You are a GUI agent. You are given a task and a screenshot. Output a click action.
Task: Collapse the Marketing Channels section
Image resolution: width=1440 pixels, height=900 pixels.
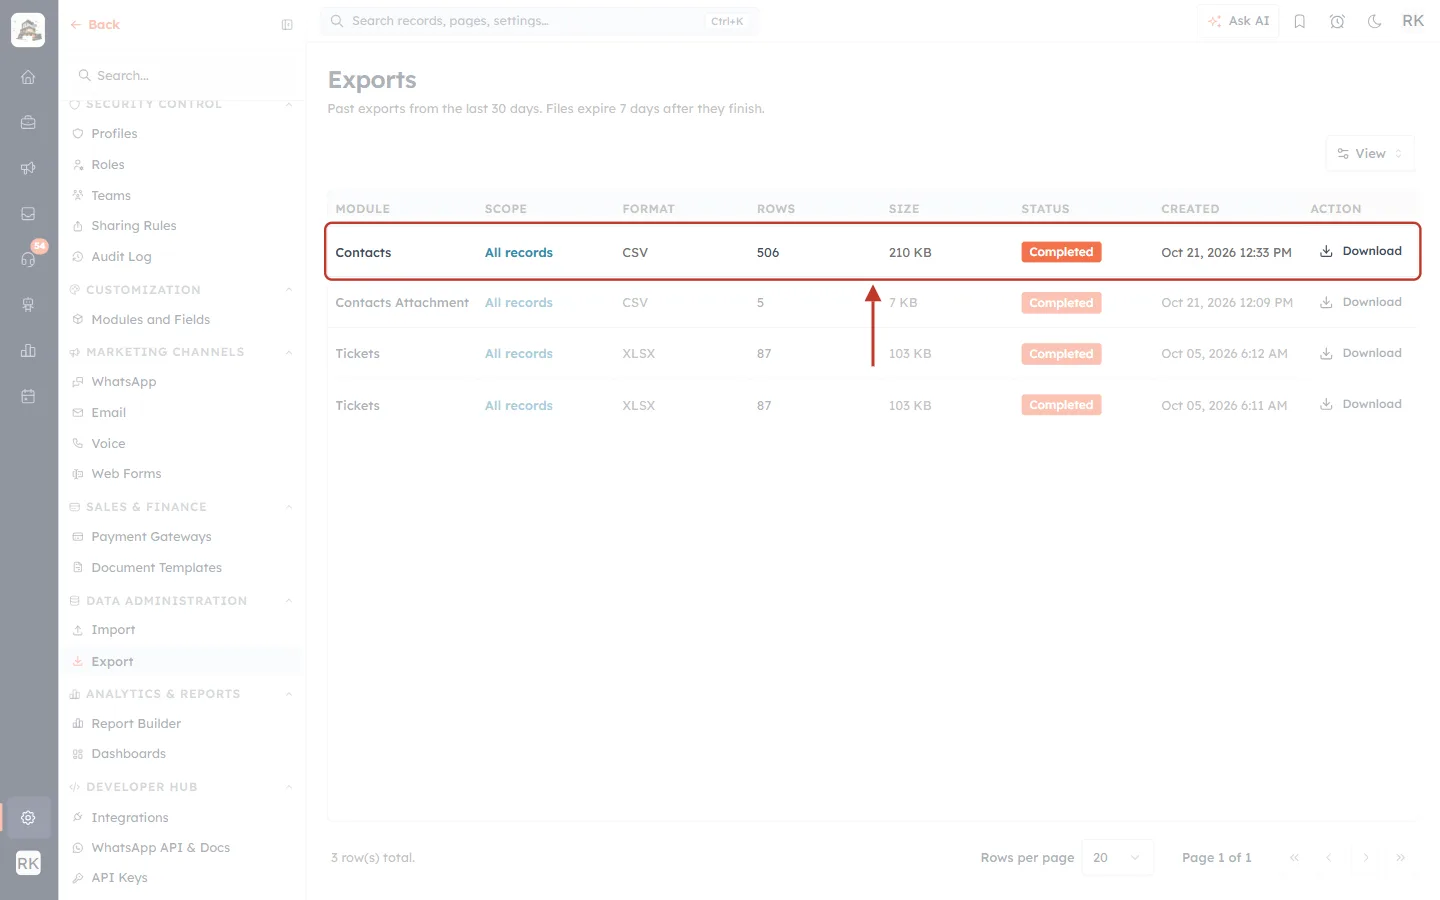pos(289,352)
